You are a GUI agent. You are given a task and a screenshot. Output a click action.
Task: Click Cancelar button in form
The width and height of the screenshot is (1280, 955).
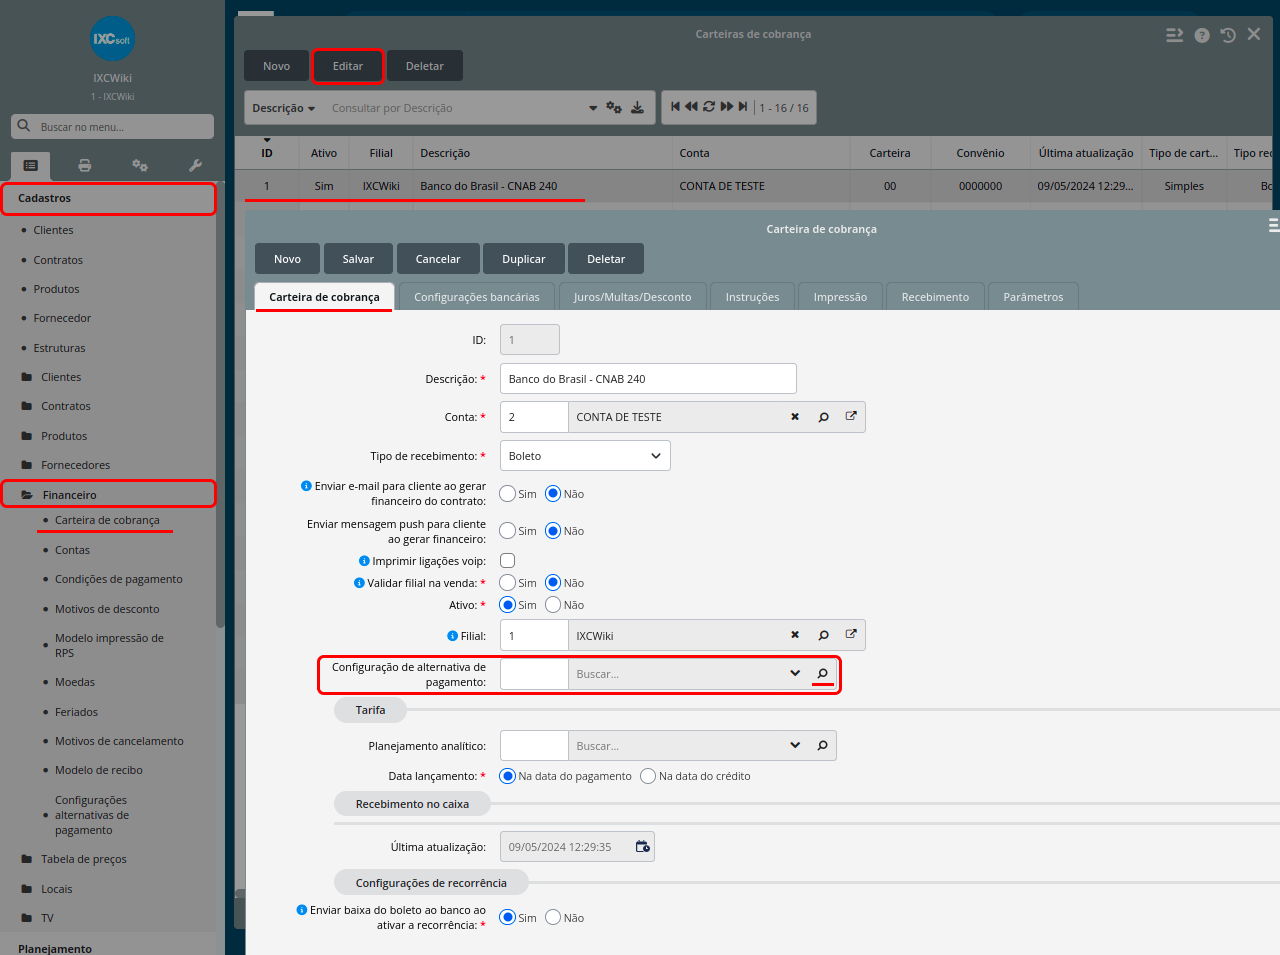click(x=438, y=259)
